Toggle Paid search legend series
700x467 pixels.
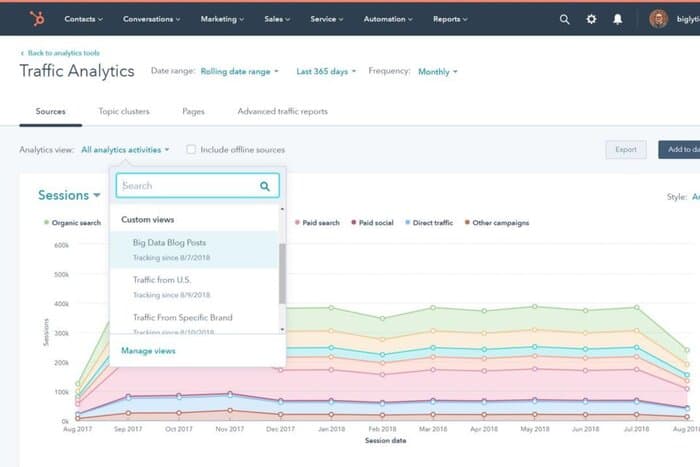[x=317, y=222]
